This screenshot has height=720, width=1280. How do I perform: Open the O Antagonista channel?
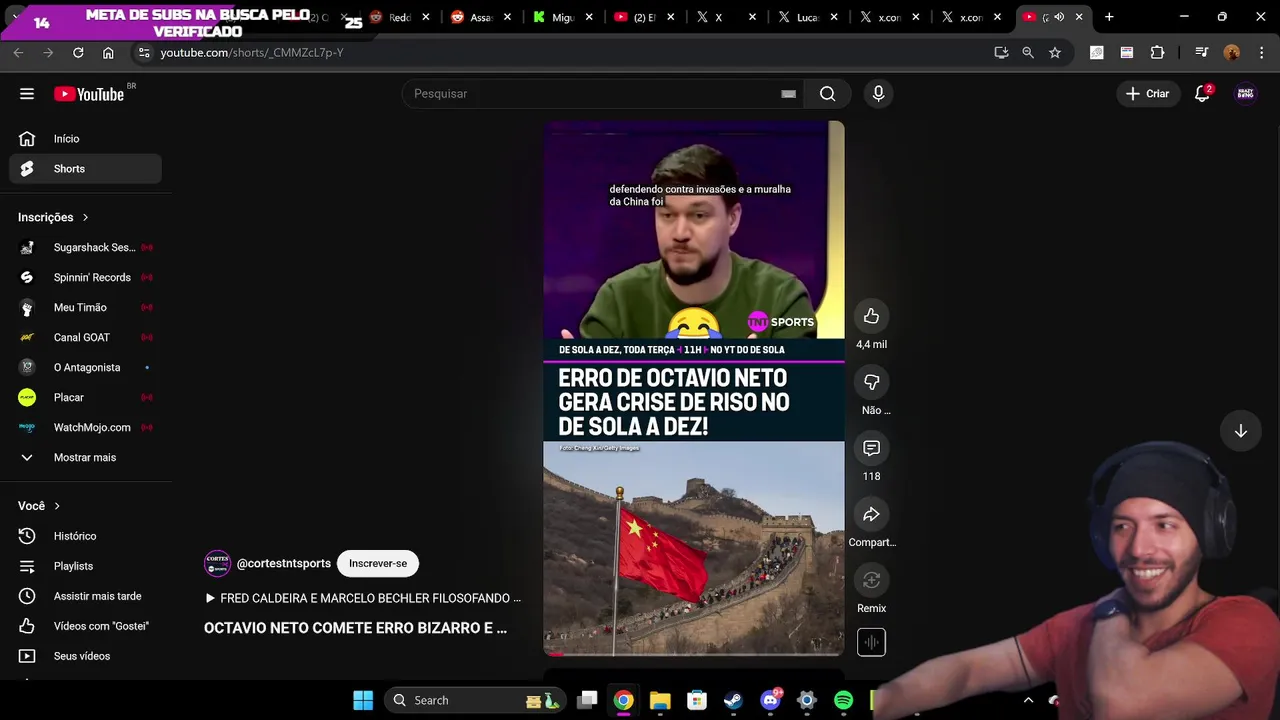pos(85,367)
